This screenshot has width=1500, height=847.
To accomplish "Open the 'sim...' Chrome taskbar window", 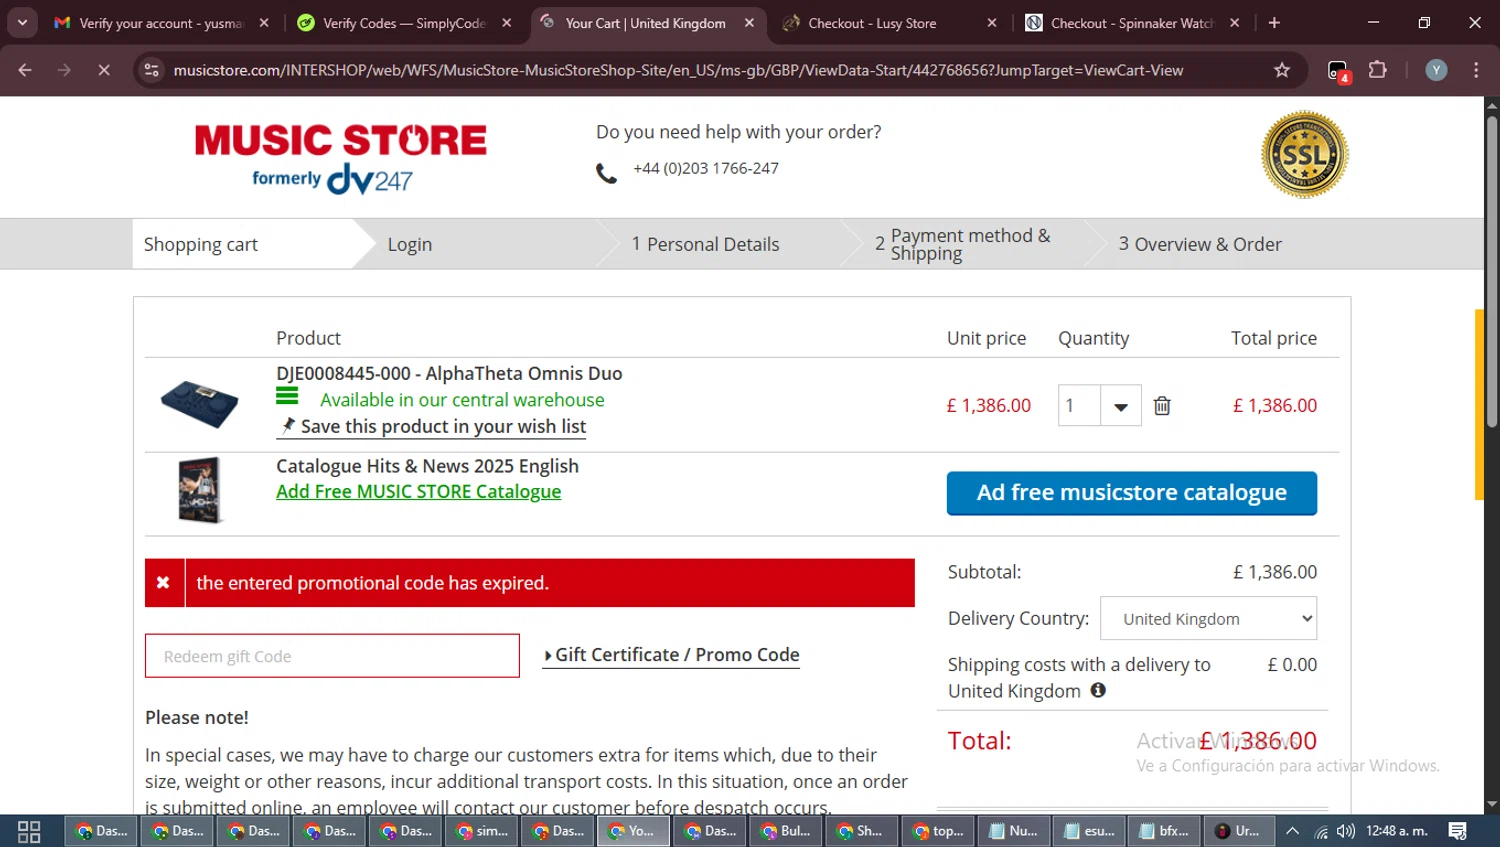I will [x=481, y=831].
